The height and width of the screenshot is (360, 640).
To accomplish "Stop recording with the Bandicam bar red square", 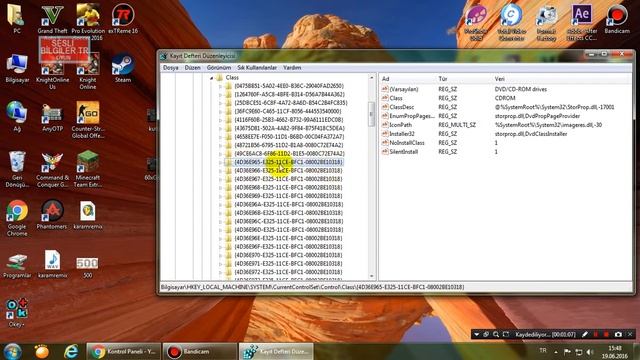I will point(607,334).
